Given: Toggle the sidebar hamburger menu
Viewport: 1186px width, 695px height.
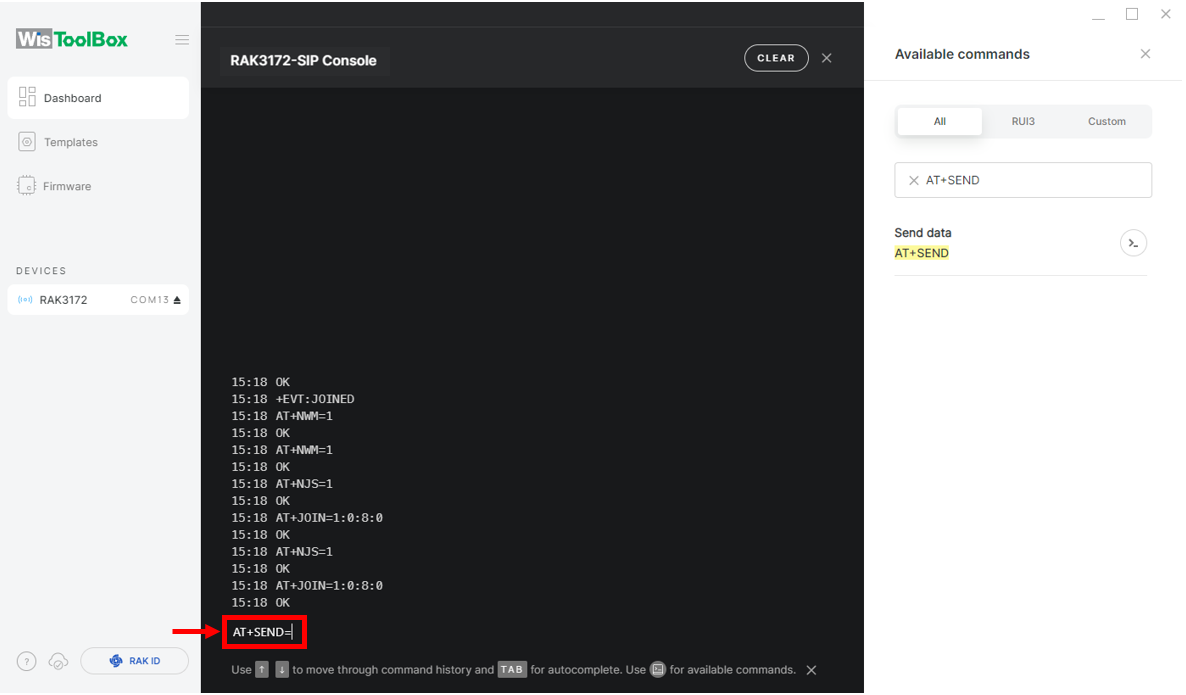Looking at the screenshot, I should click(x=182, y=39).
